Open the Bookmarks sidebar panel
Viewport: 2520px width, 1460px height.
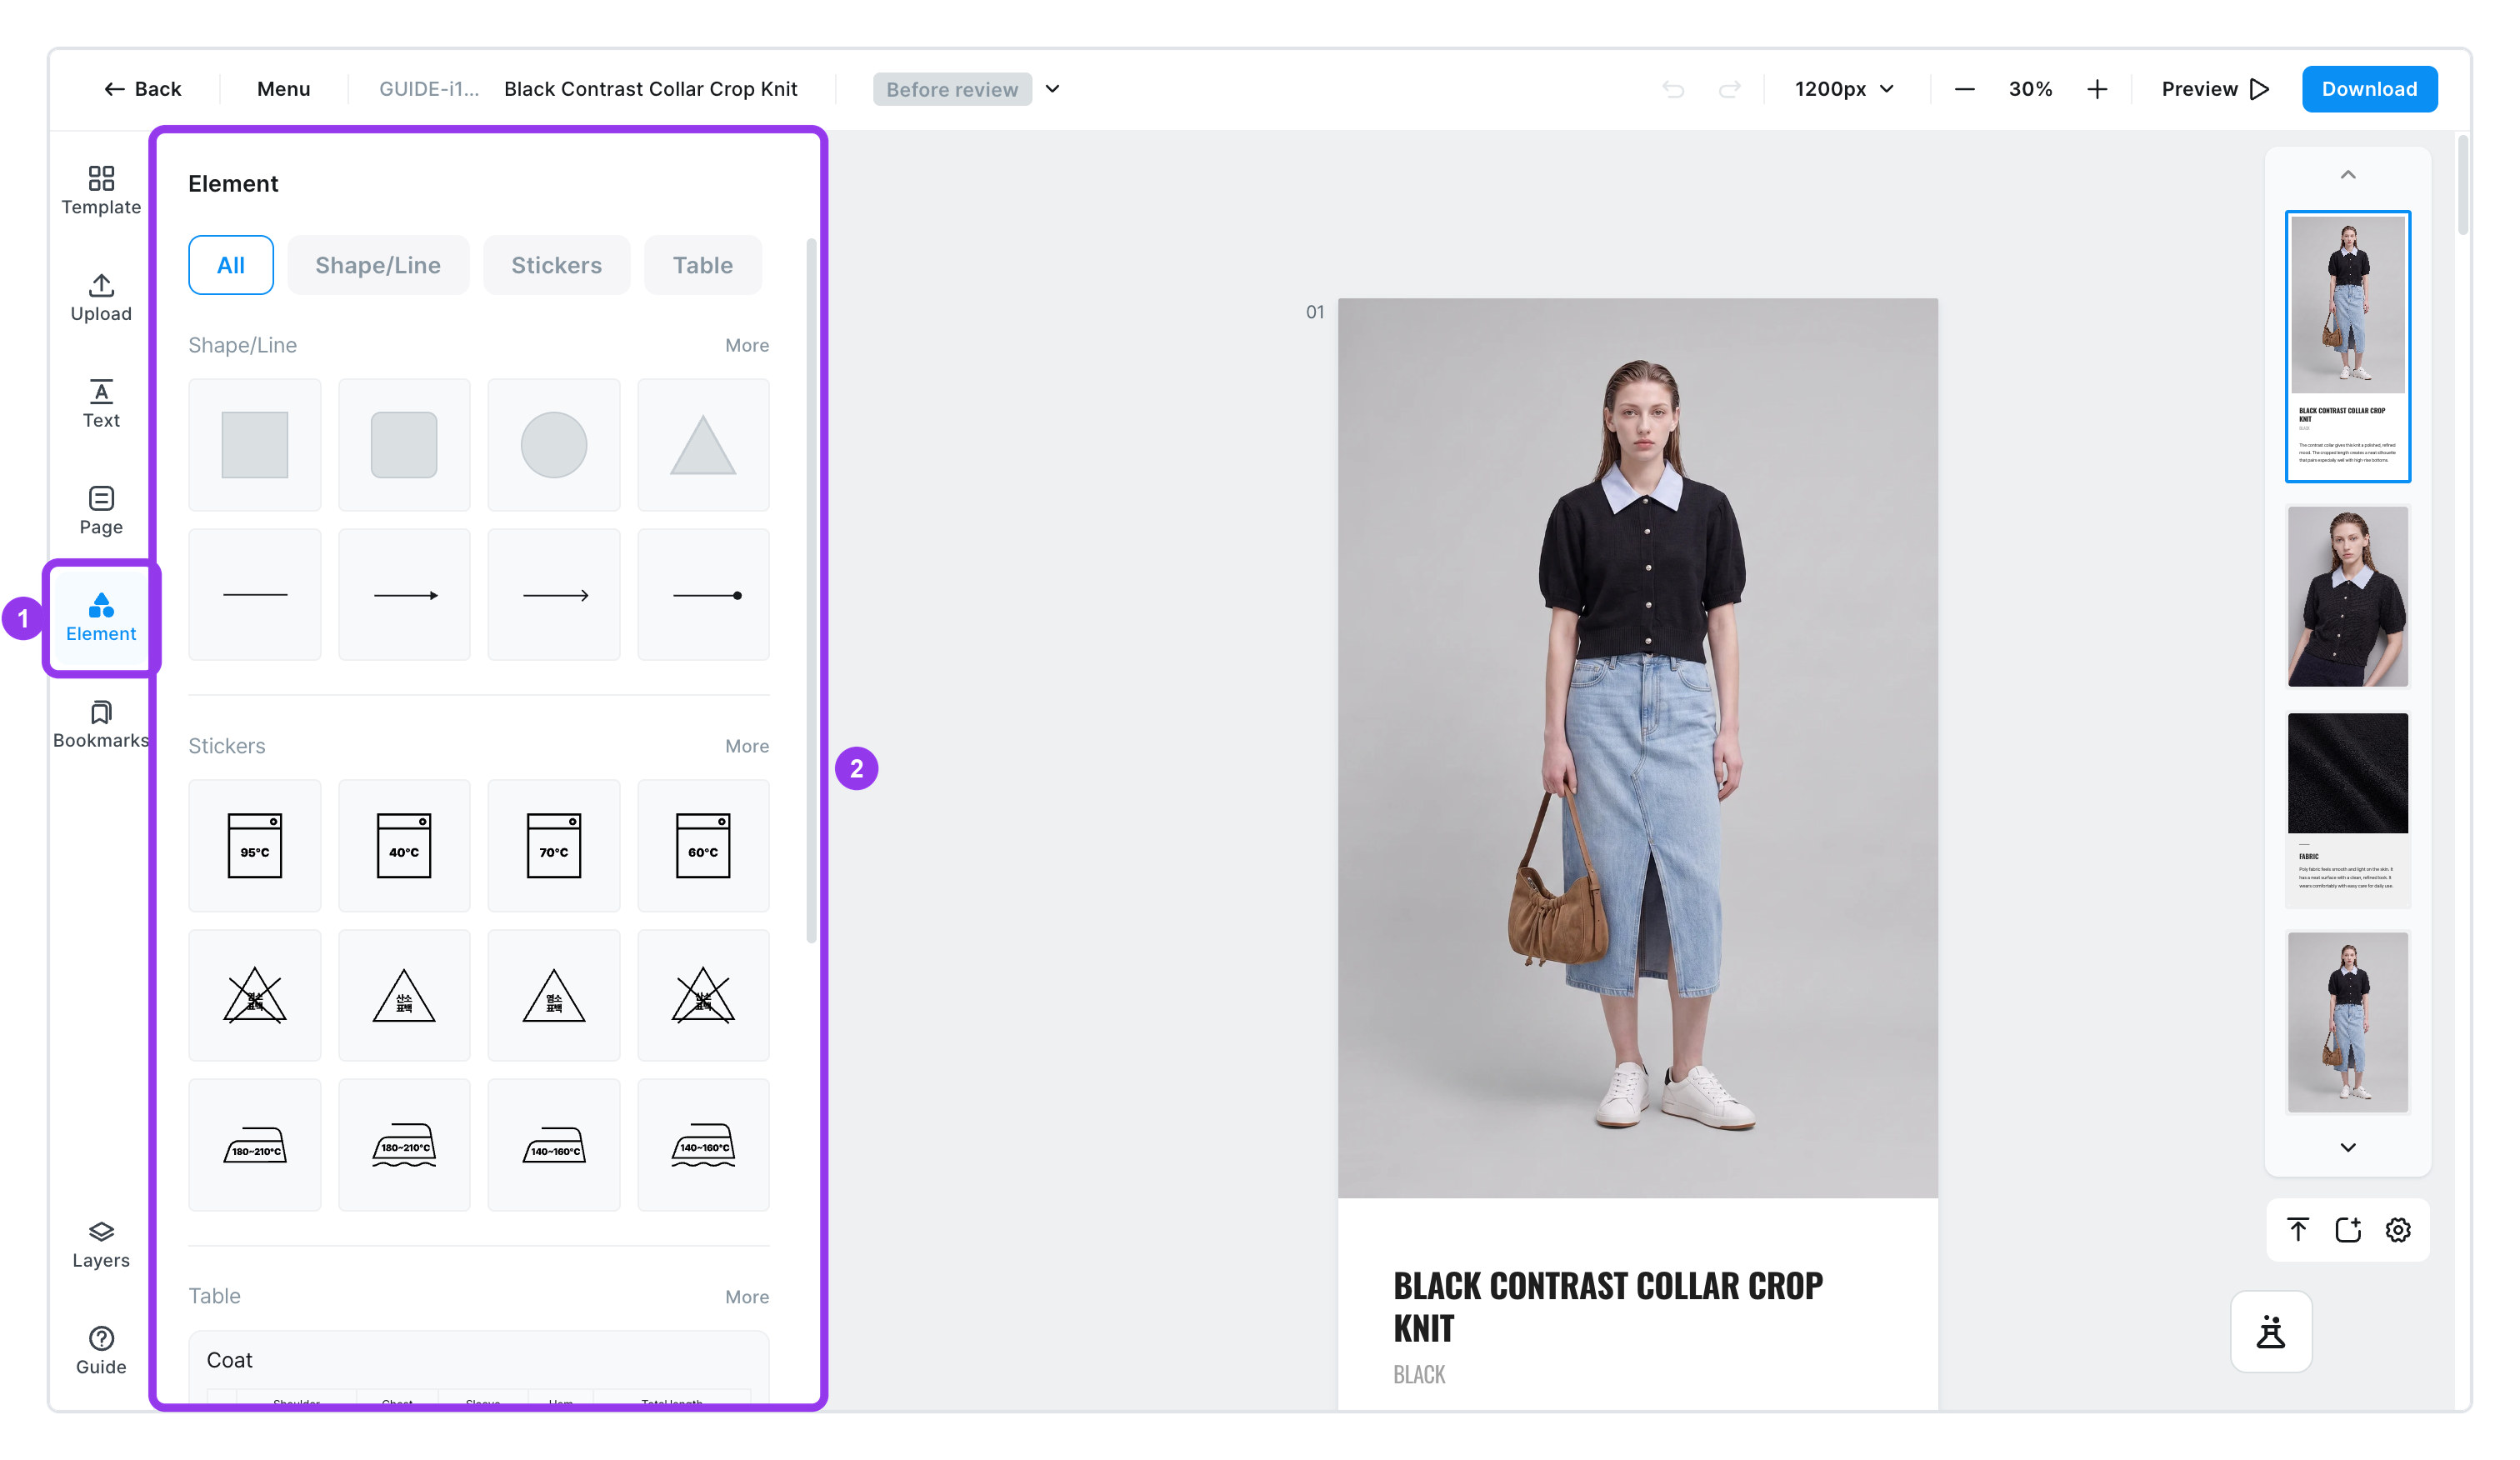pyautogui.click(x=101, y=725)
